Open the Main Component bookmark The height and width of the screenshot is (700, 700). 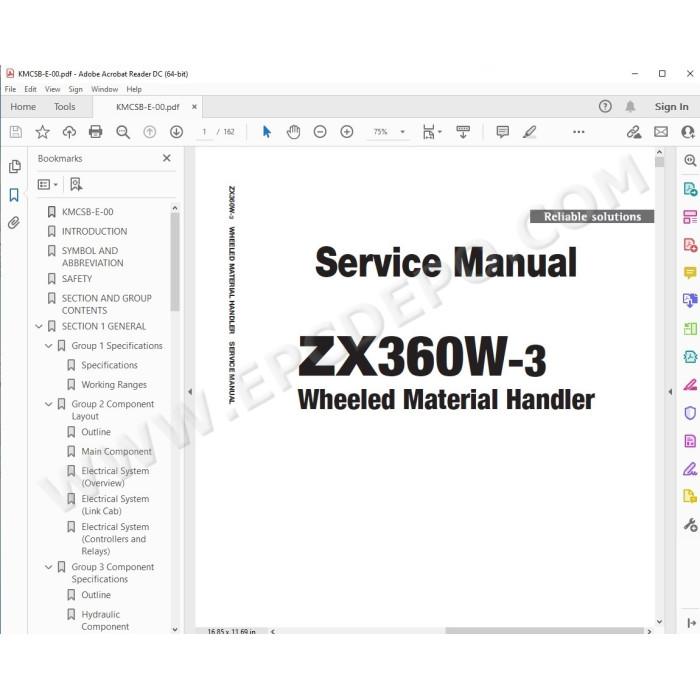(x=116, y=451)
